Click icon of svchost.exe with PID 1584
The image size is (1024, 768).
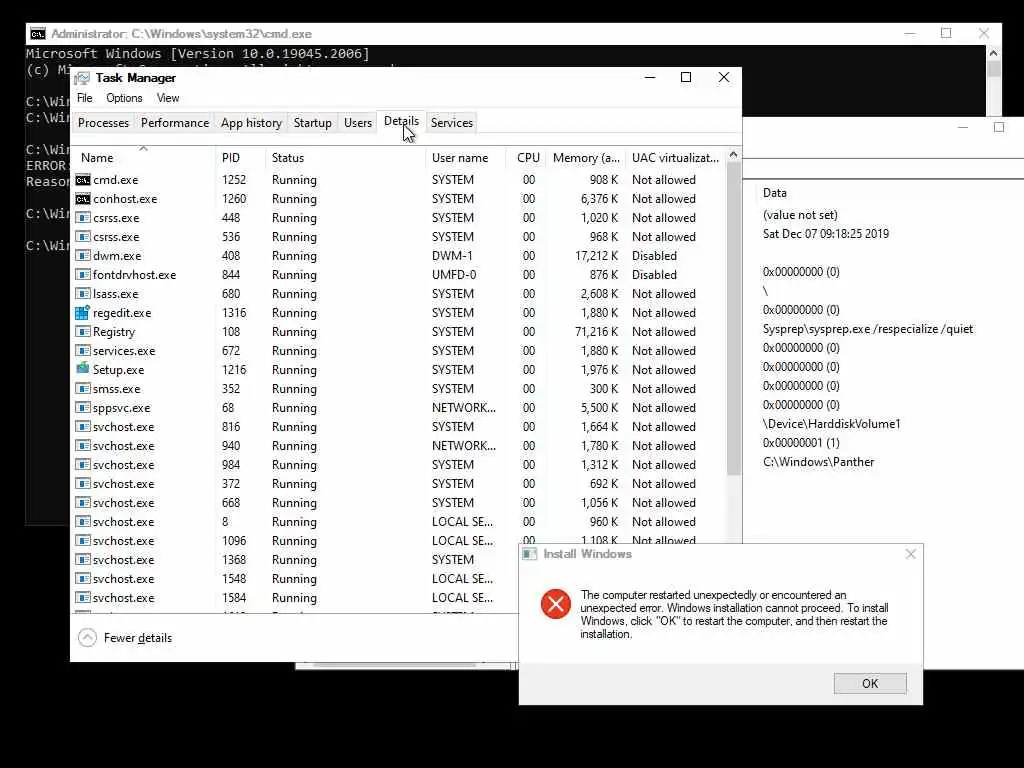pyautogui.click(x=83, y=598)
